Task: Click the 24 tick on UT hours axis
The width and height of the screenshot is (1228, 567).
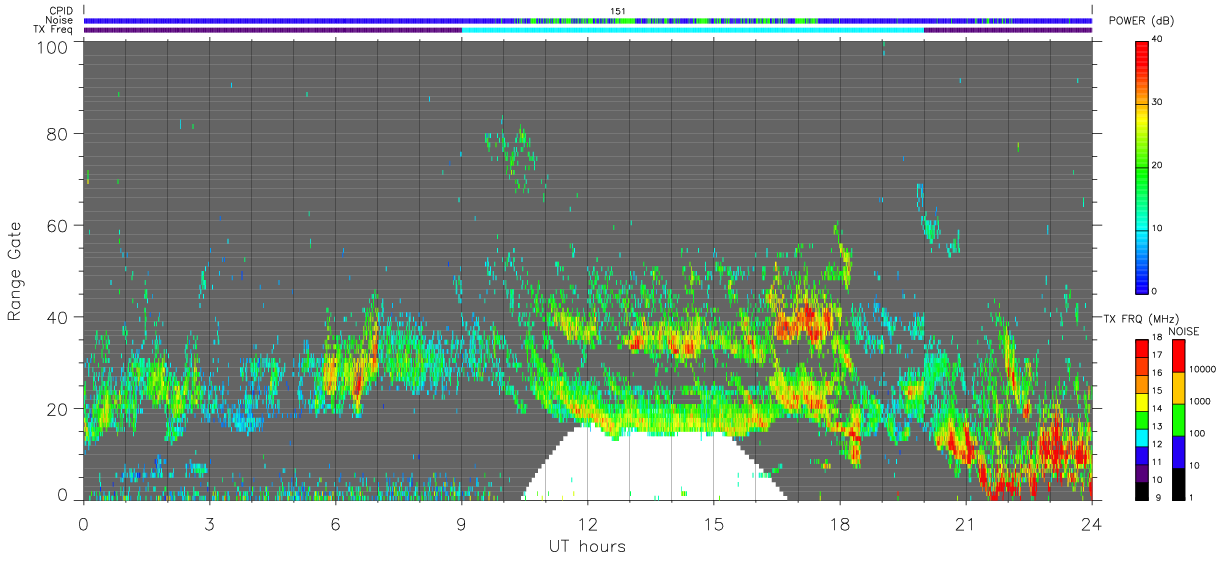Action: coord(1091,523)
